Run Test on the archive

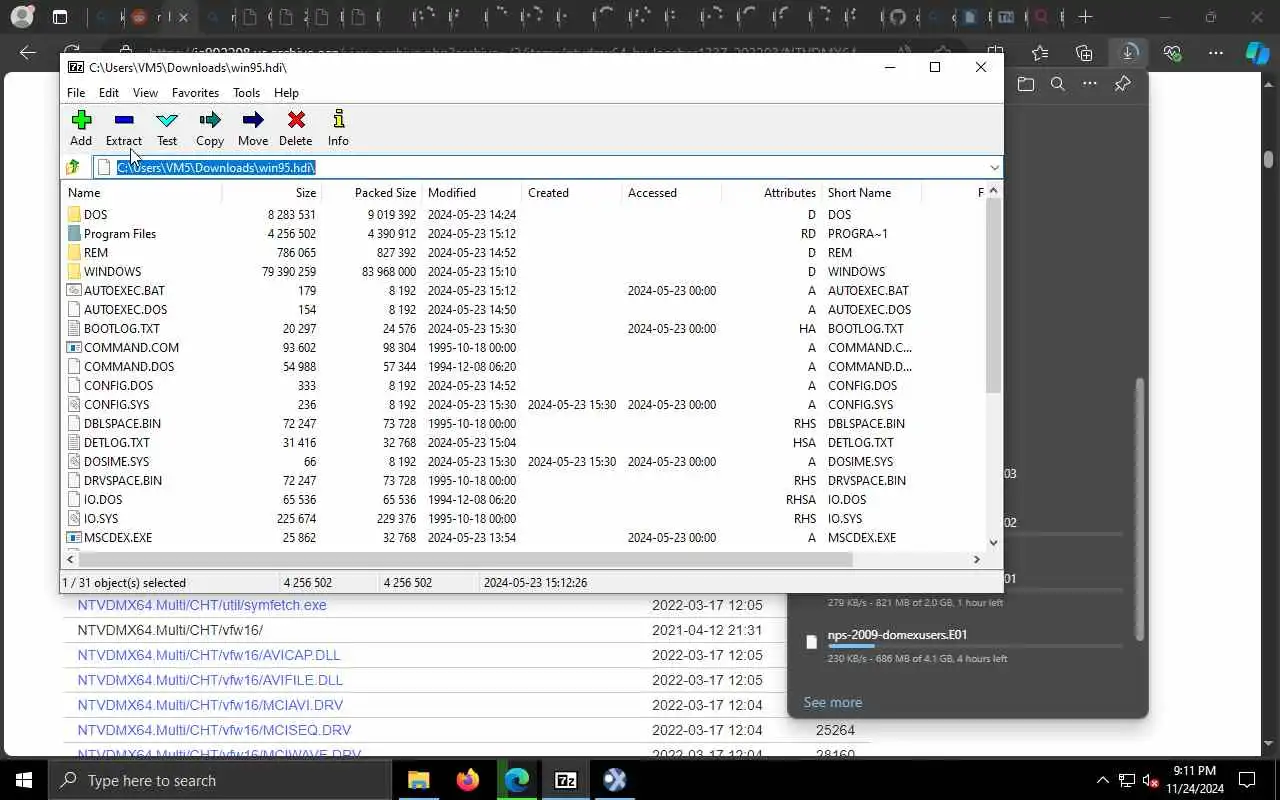tap(167, 120)
